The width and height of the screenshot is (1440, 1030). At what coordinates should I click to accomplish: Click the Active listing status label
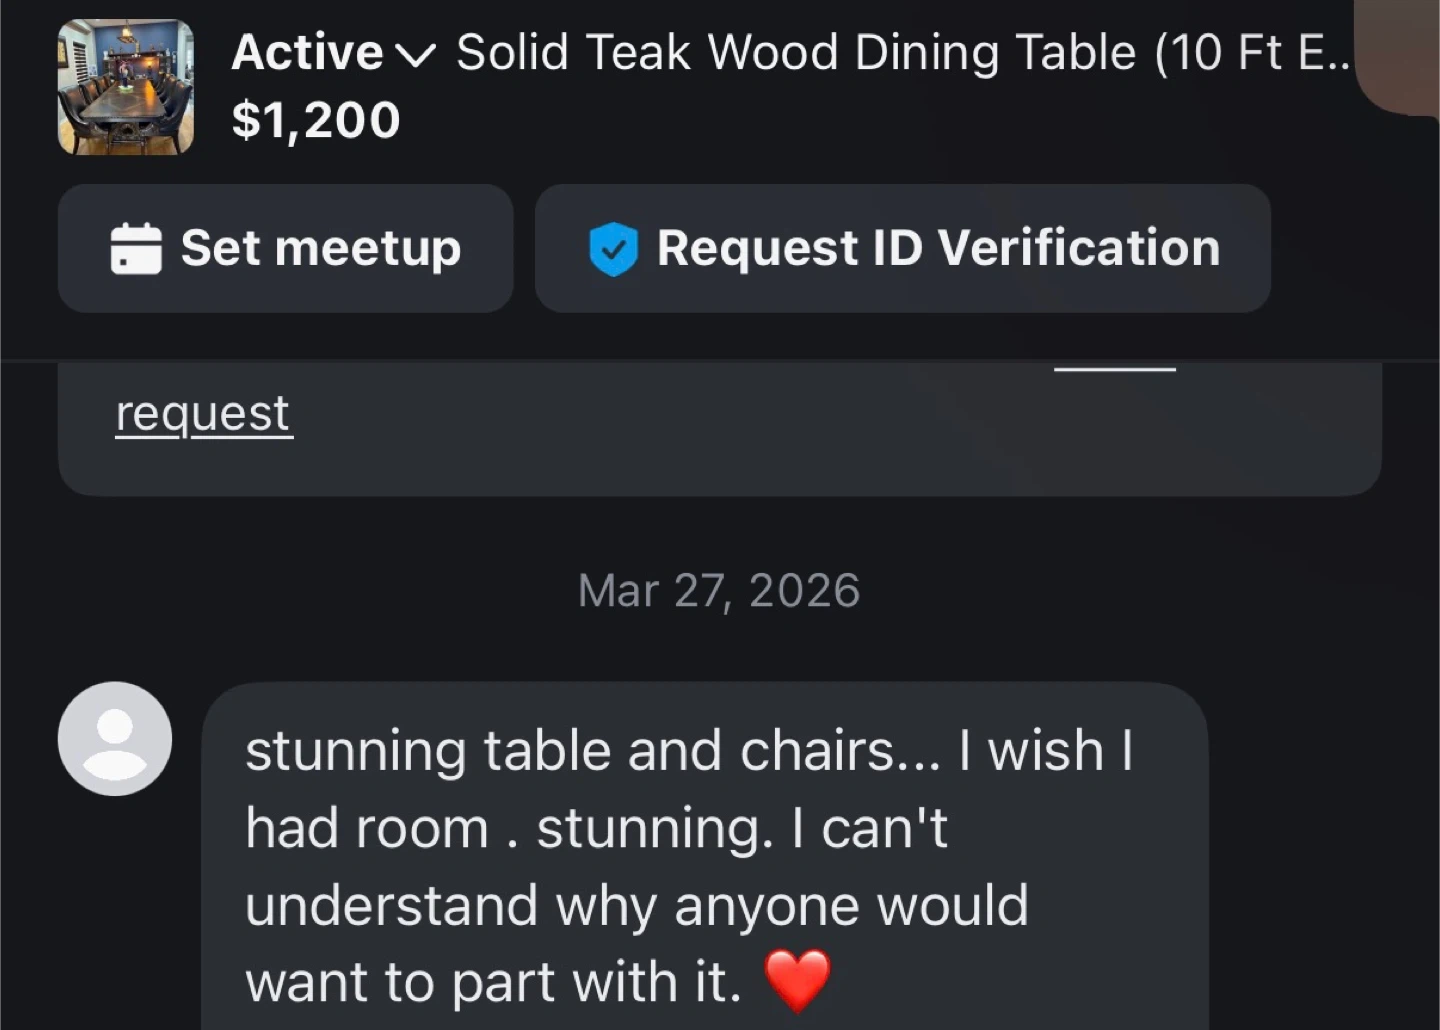coord(307,53)
